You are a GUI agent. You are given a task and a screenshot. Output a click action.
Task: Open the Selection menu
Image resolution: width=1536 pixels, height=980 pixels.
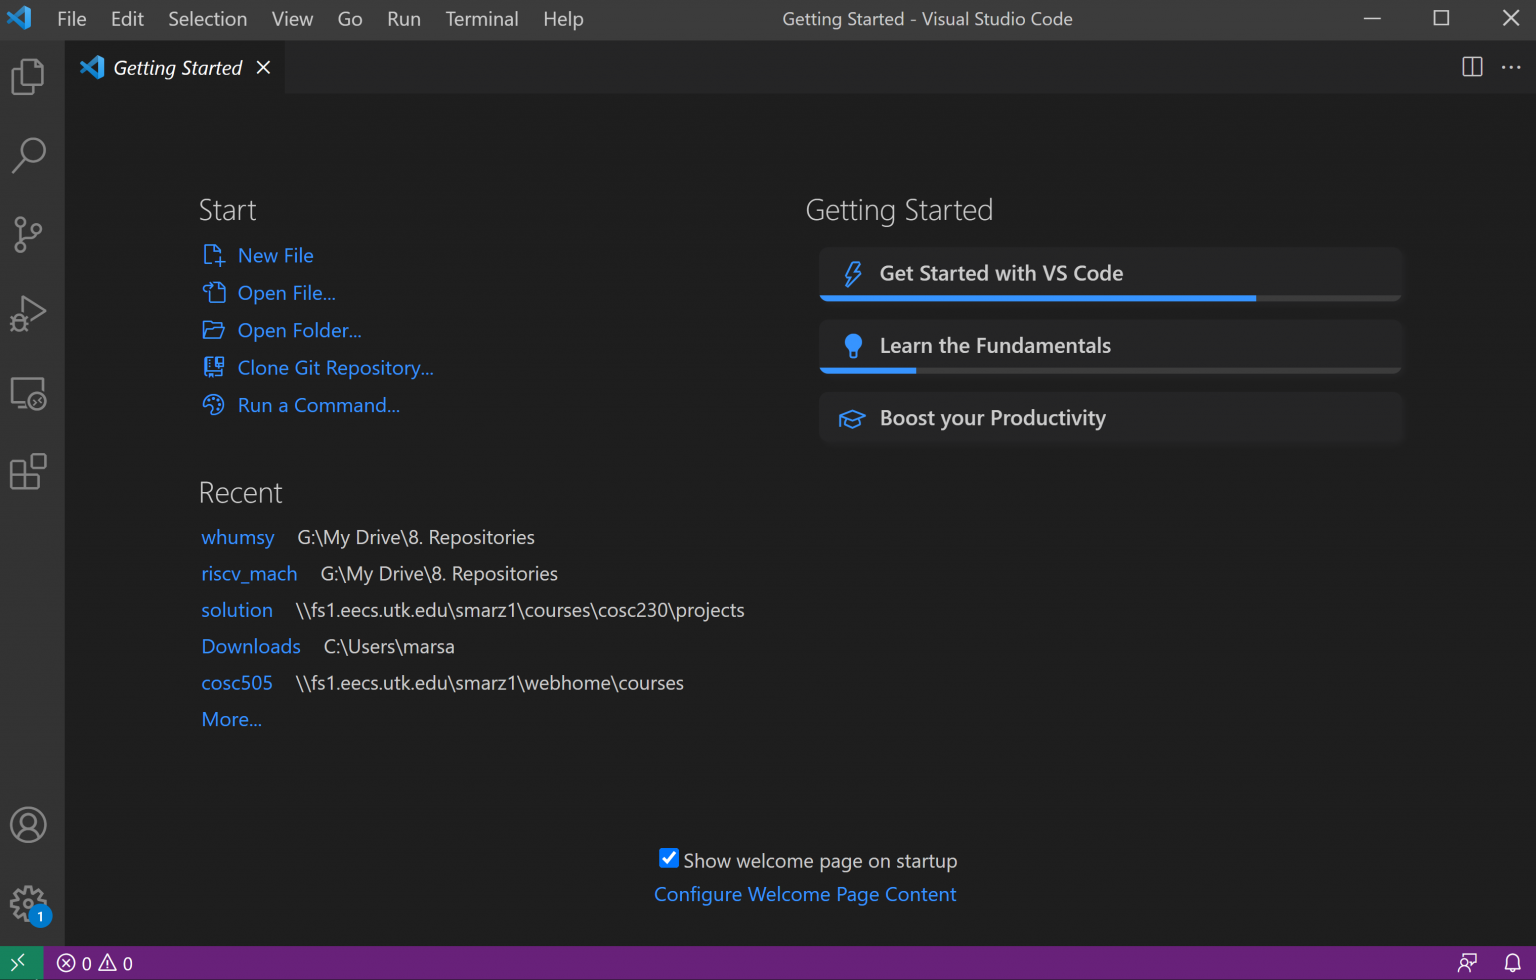pyautogui.click(x=207, y=19)
